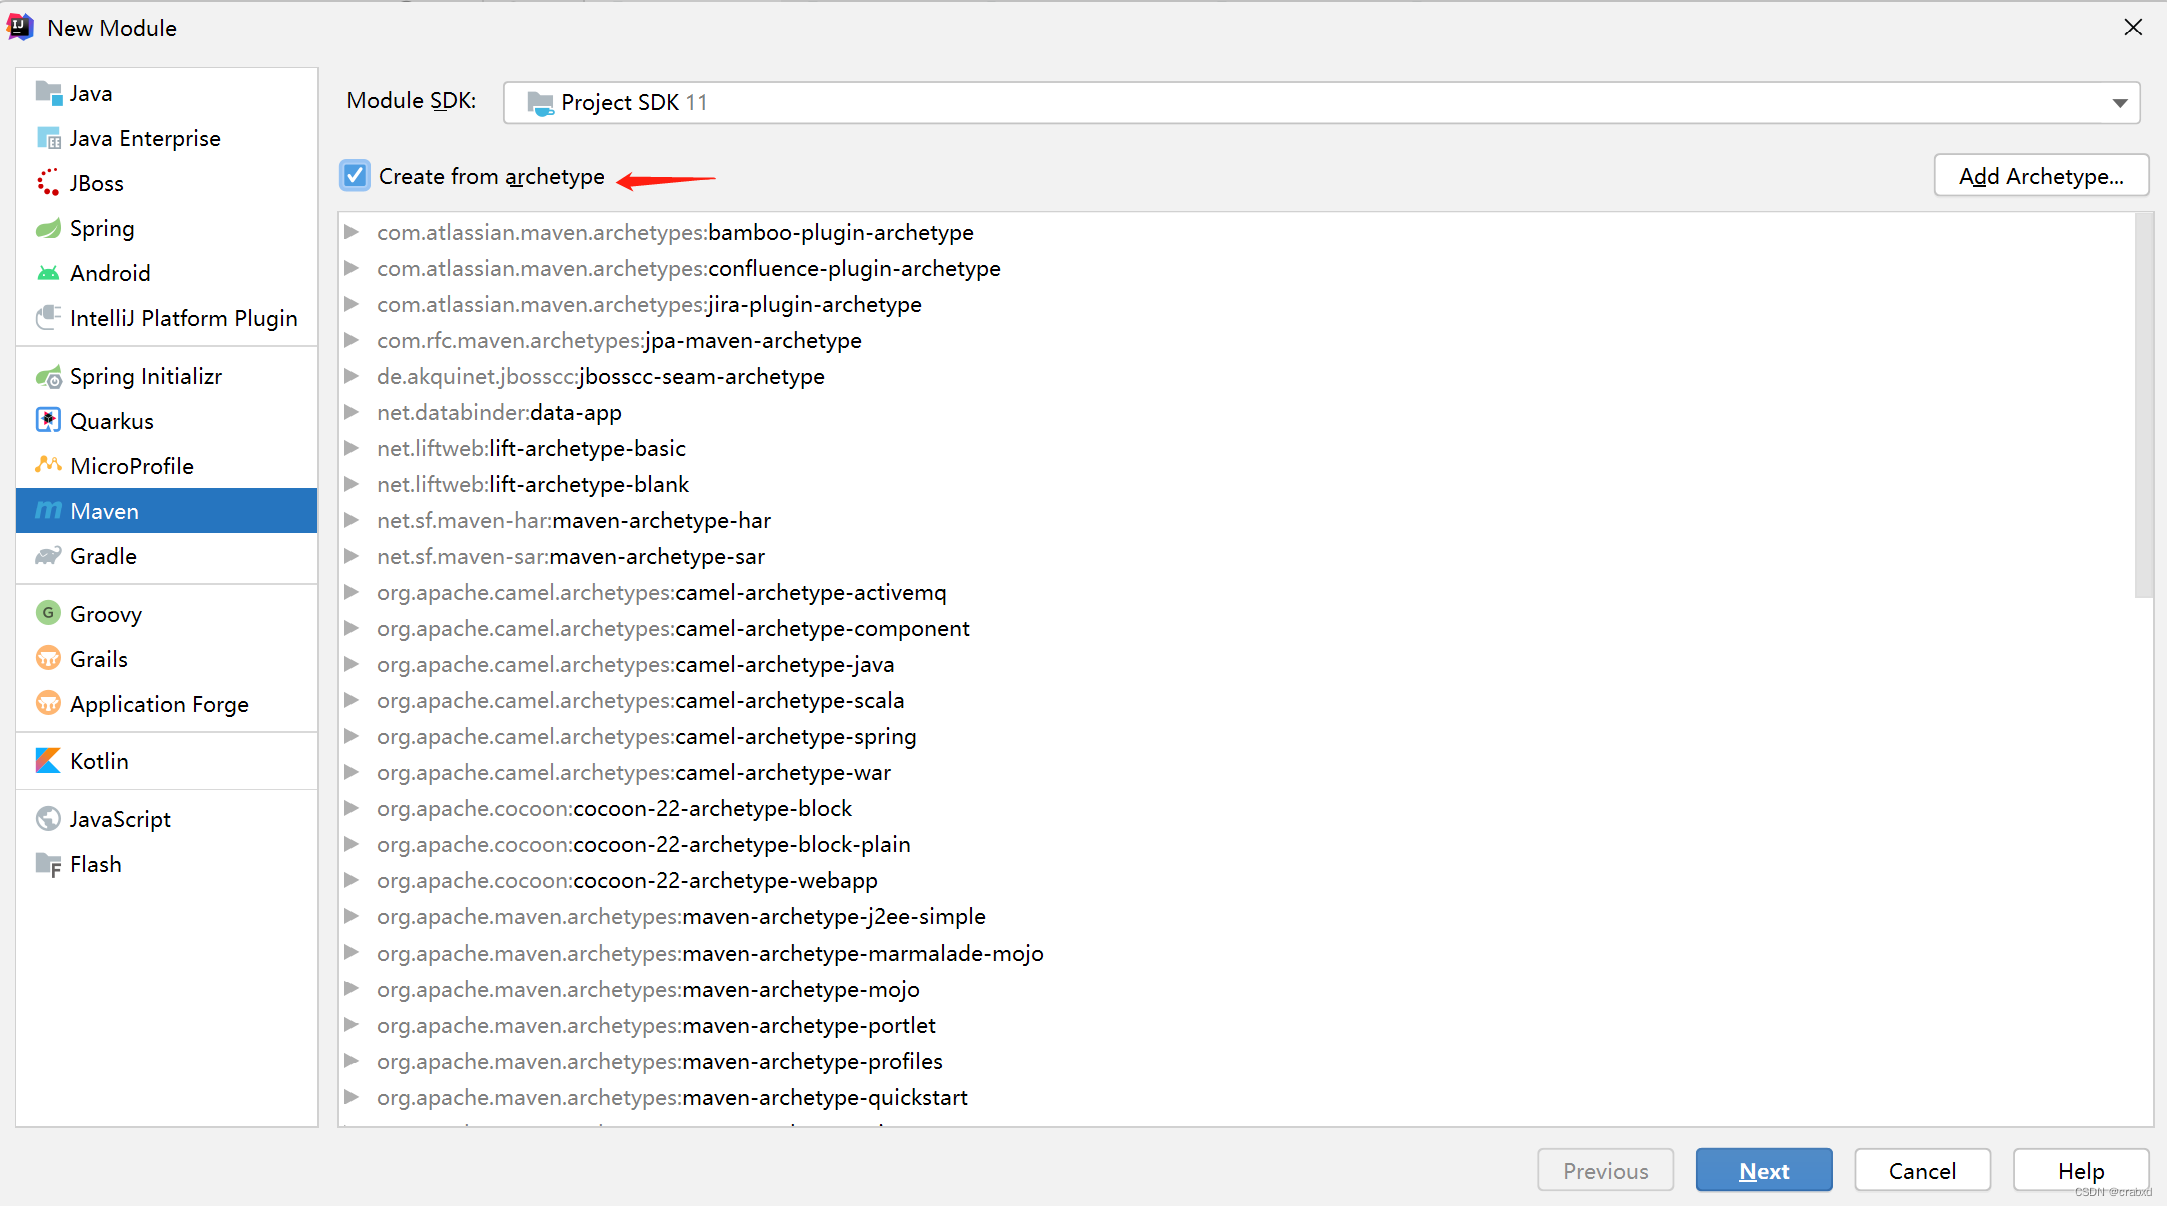
Task: Expand bamboo-plugin-archetype tree arrow
Action: tap(351, 232)
